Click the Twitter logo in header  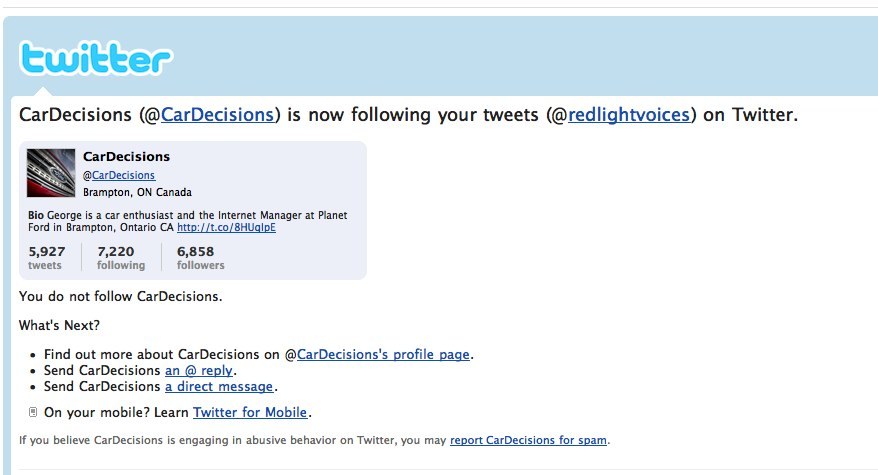click(x=96, y=58)
